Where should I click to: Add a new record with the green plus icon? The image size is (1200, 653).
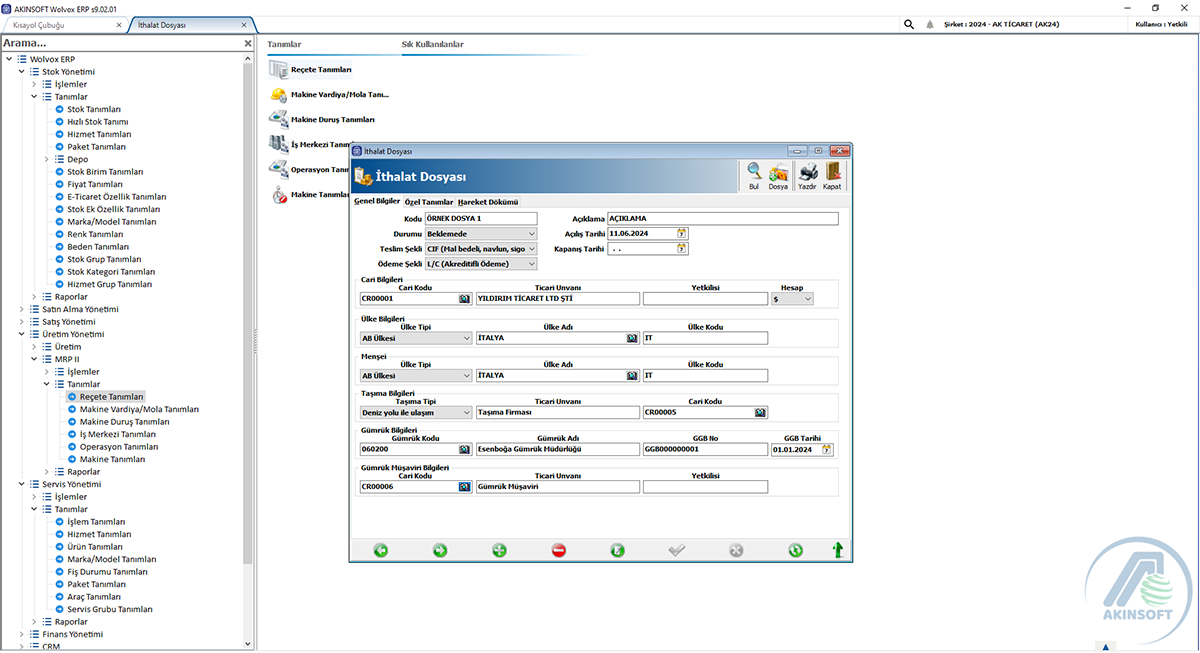coord(498,550)
